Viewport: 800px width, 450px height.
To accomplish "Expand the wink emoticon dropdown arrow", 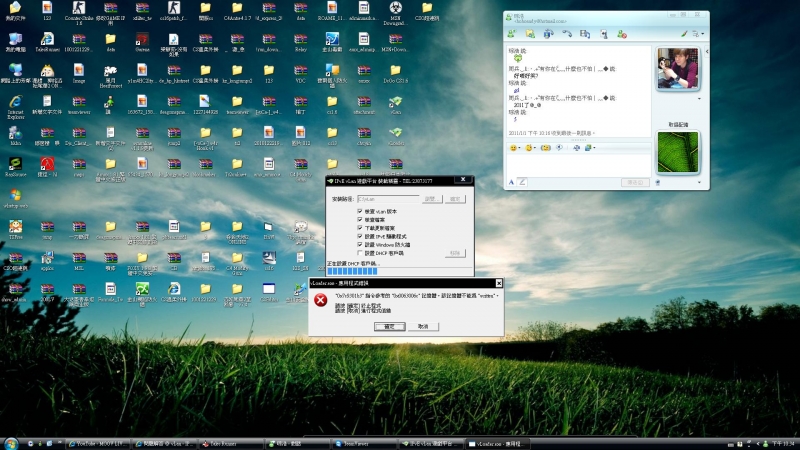I will tap(537, 148).
